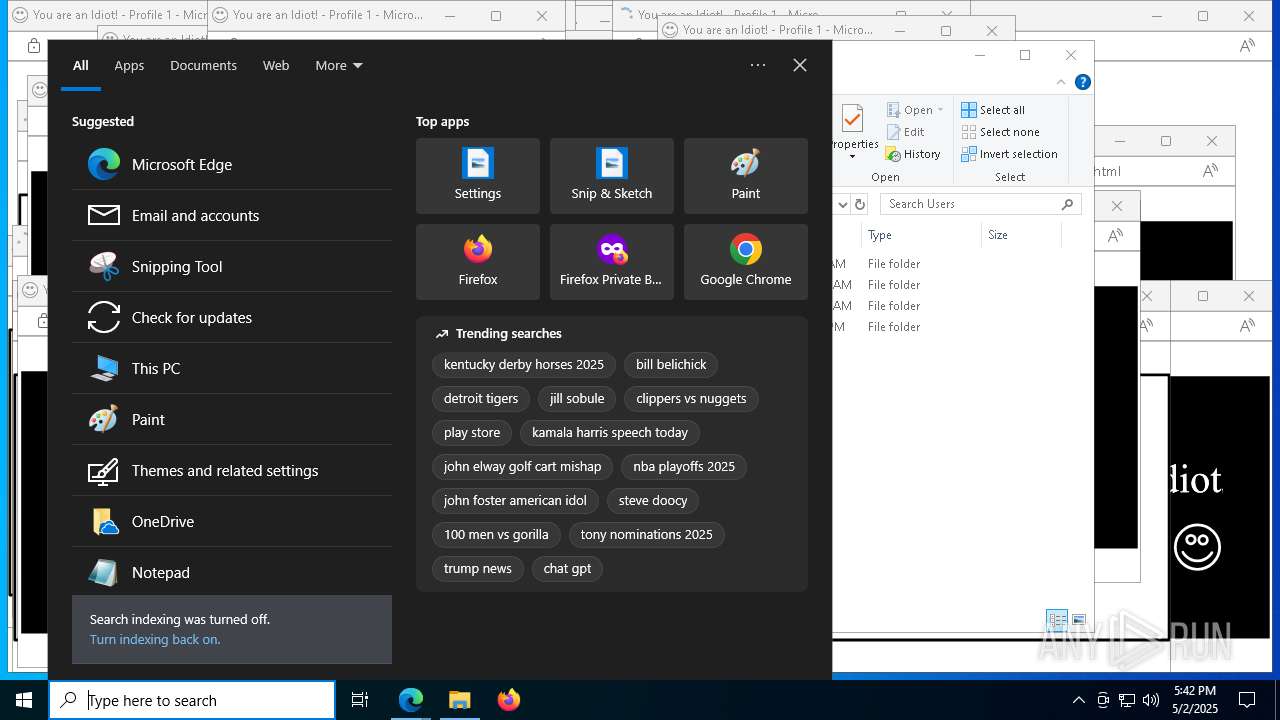The image size is (1280, 720).
Task: Open Task View on the taskbar
Action: click(x=360, y=700)
